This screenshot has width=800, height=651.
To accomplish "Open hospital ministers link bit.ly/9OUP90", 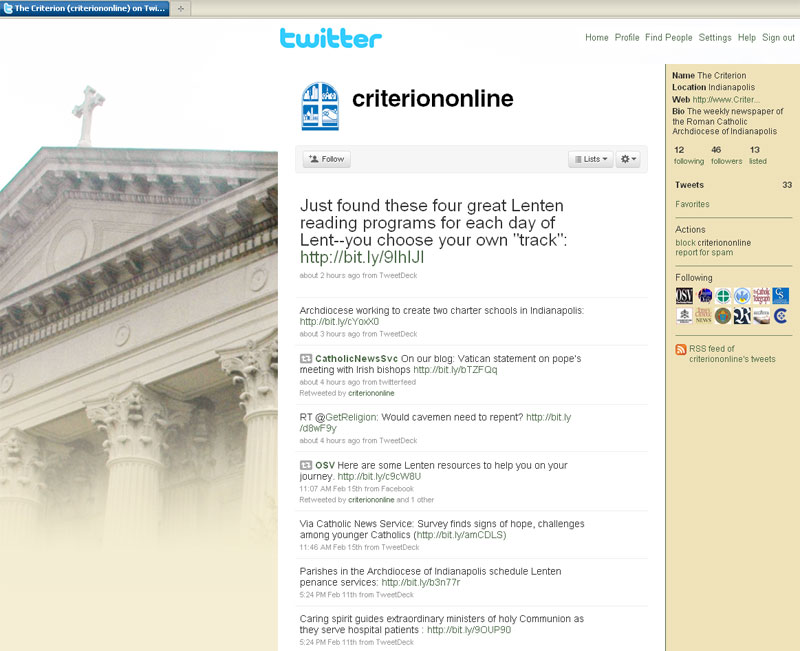I will (469, 630).
